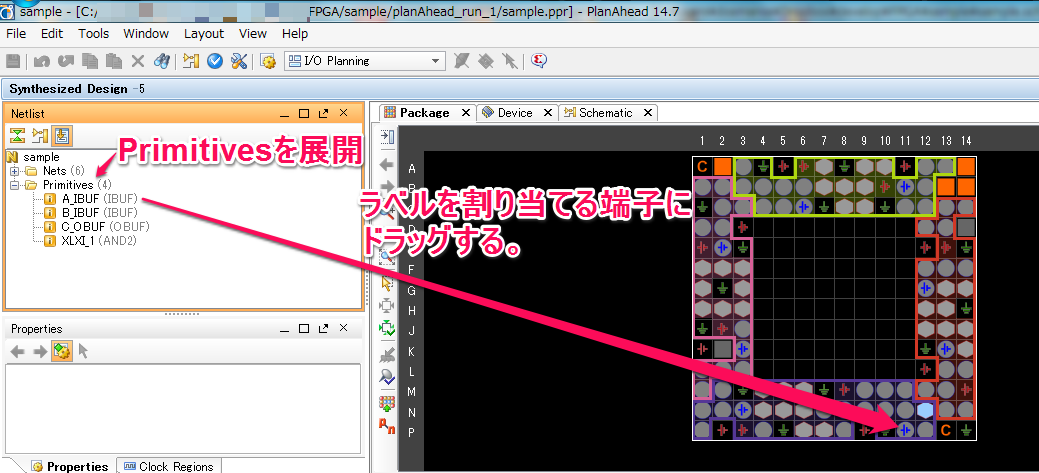The height and width of the screenshot is (473, 1039).
Task: Toggle the highlighted Properties panel settings icon
Action: point(62,351)
